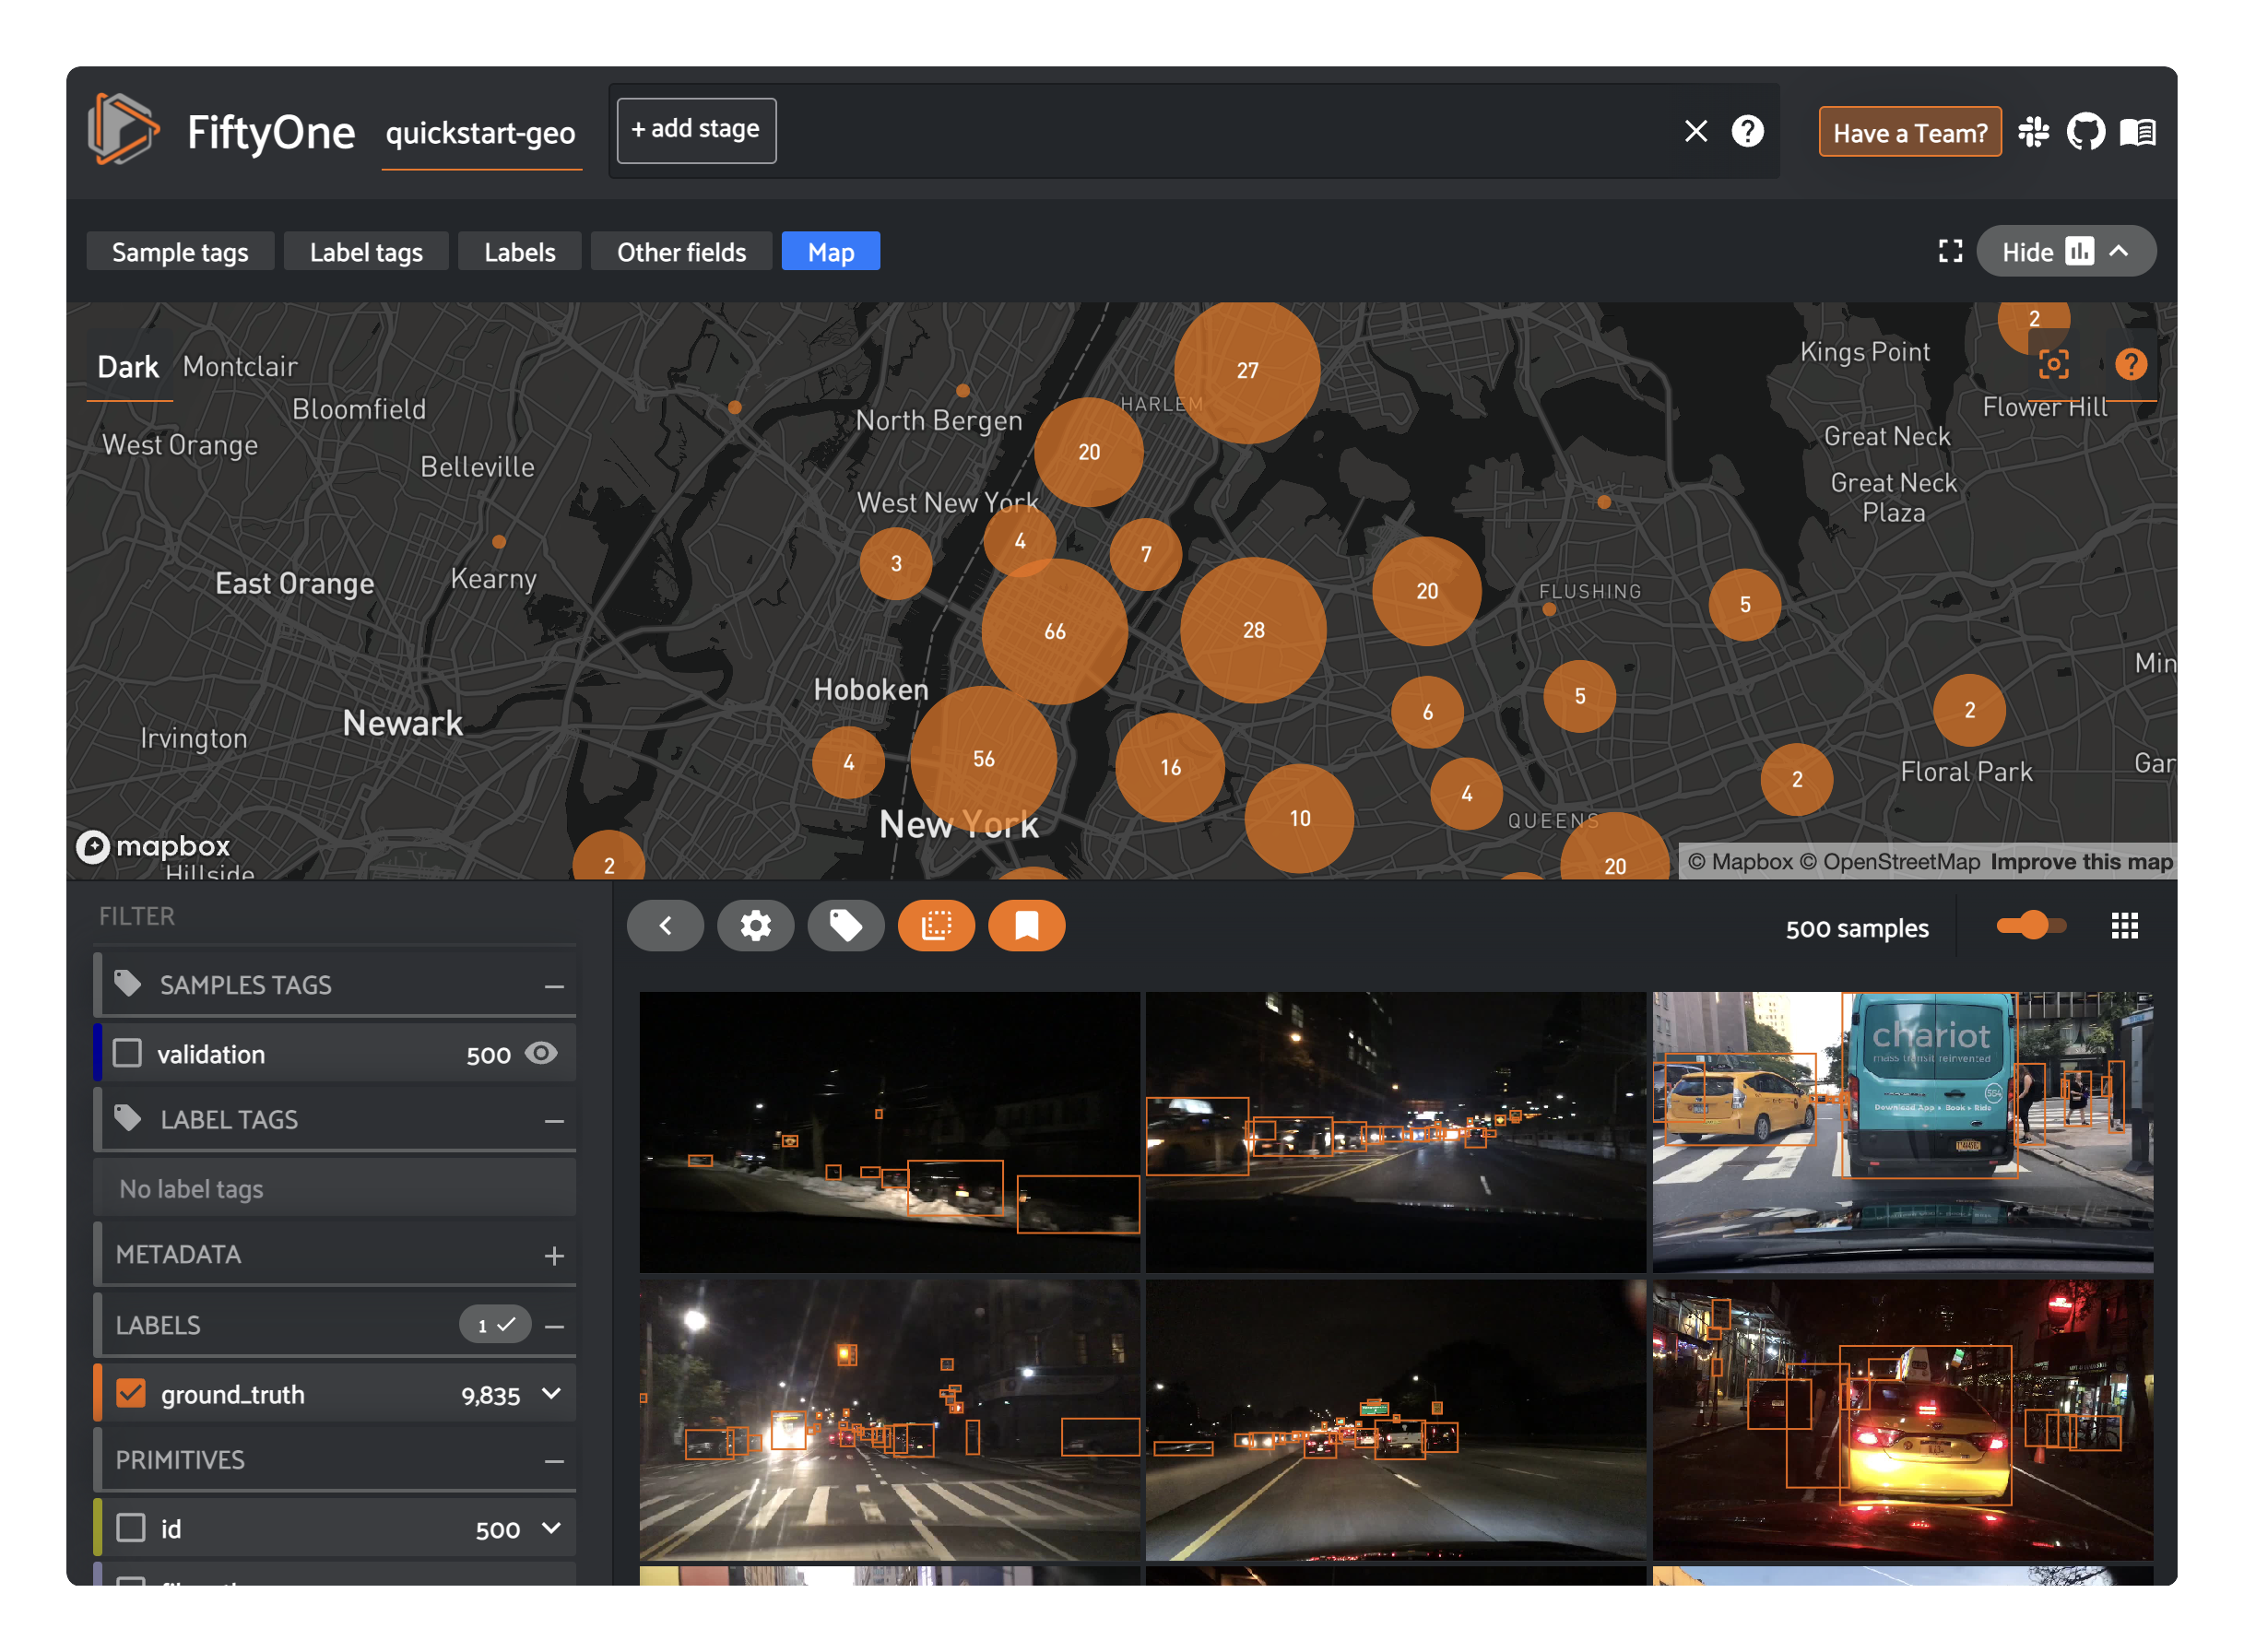Click the orange bookmark view icon

coord(1026,925)
